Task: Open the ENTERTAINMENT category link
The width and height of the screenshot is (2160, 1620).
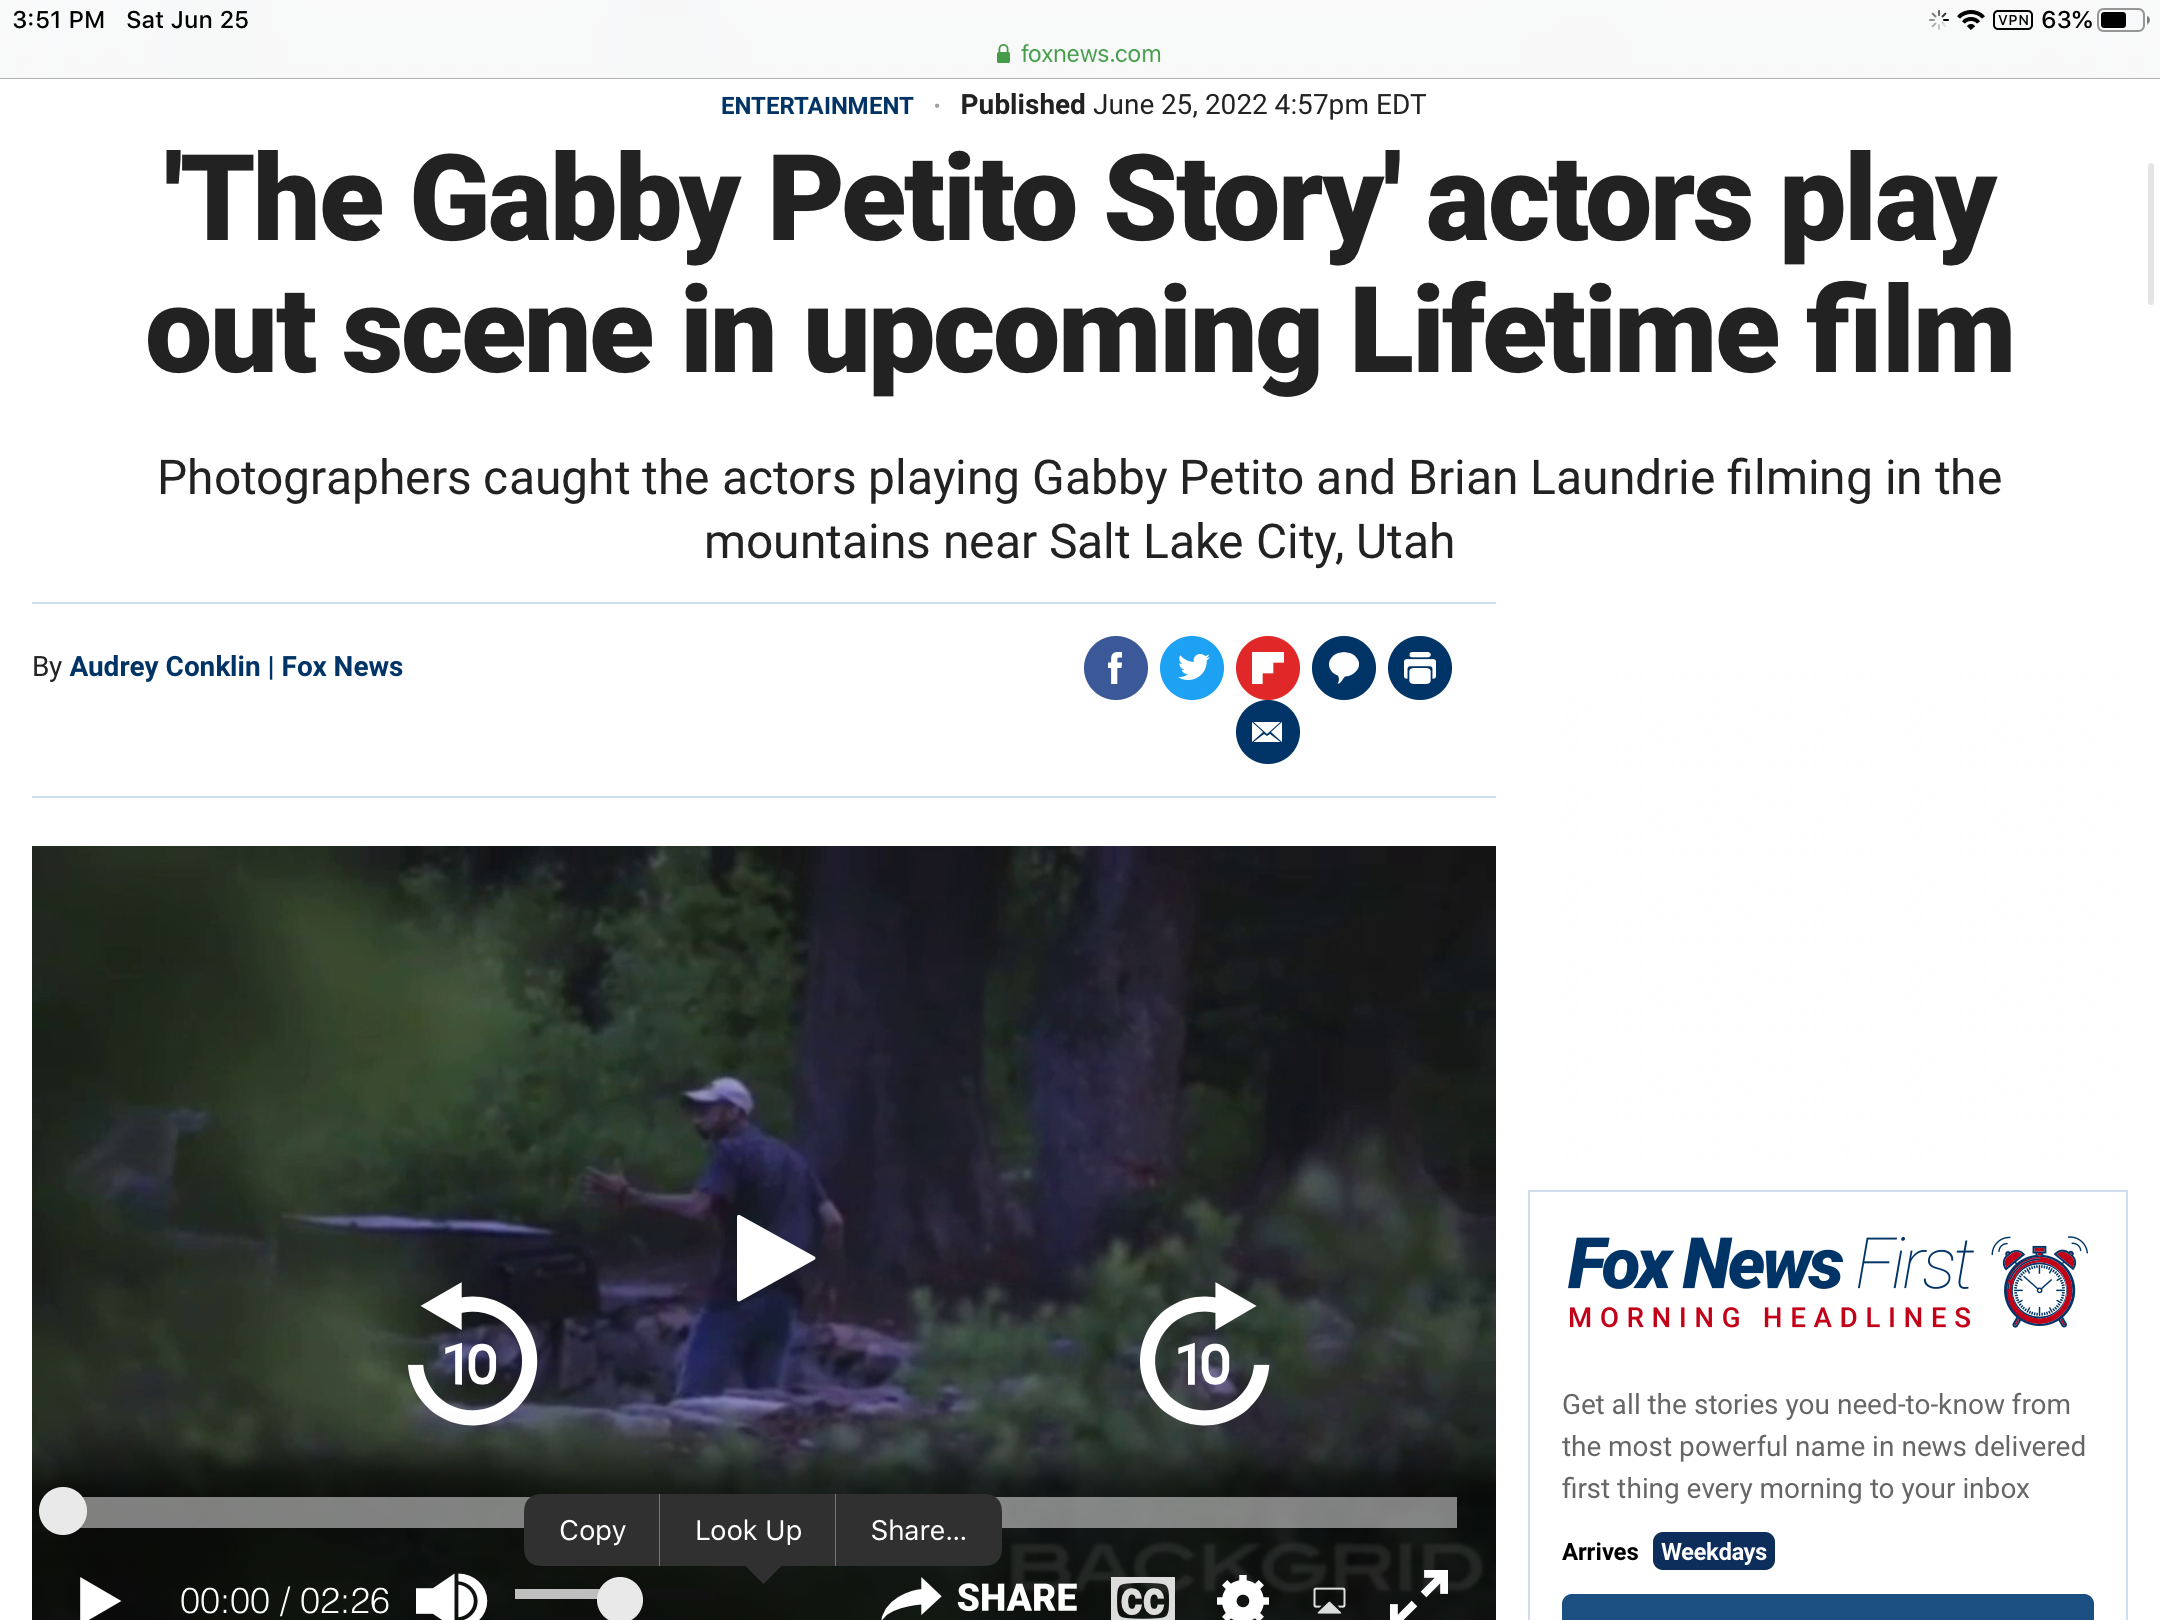Action: pyautogui.click(x=817, y=105)
